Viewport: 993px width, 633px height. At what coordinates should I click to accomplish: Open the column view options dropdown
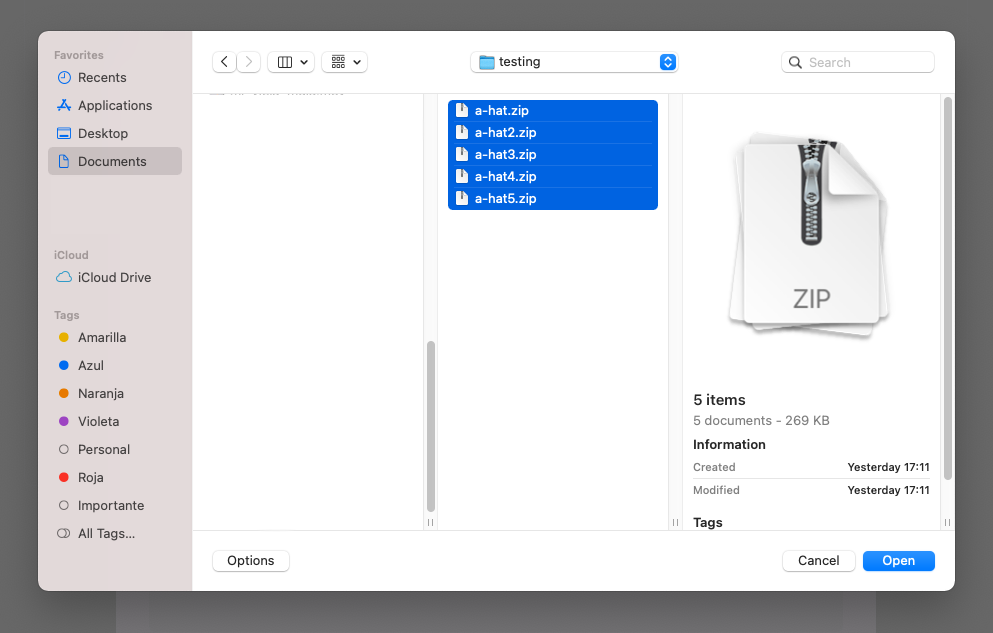[291, 62]
